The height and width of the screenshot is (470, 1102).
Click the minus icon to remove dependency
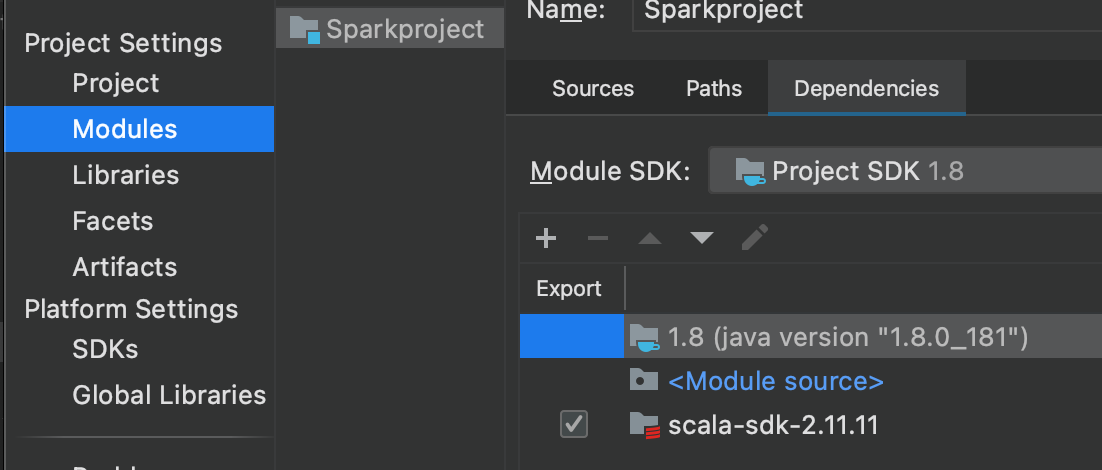click(x=598, y=238)
